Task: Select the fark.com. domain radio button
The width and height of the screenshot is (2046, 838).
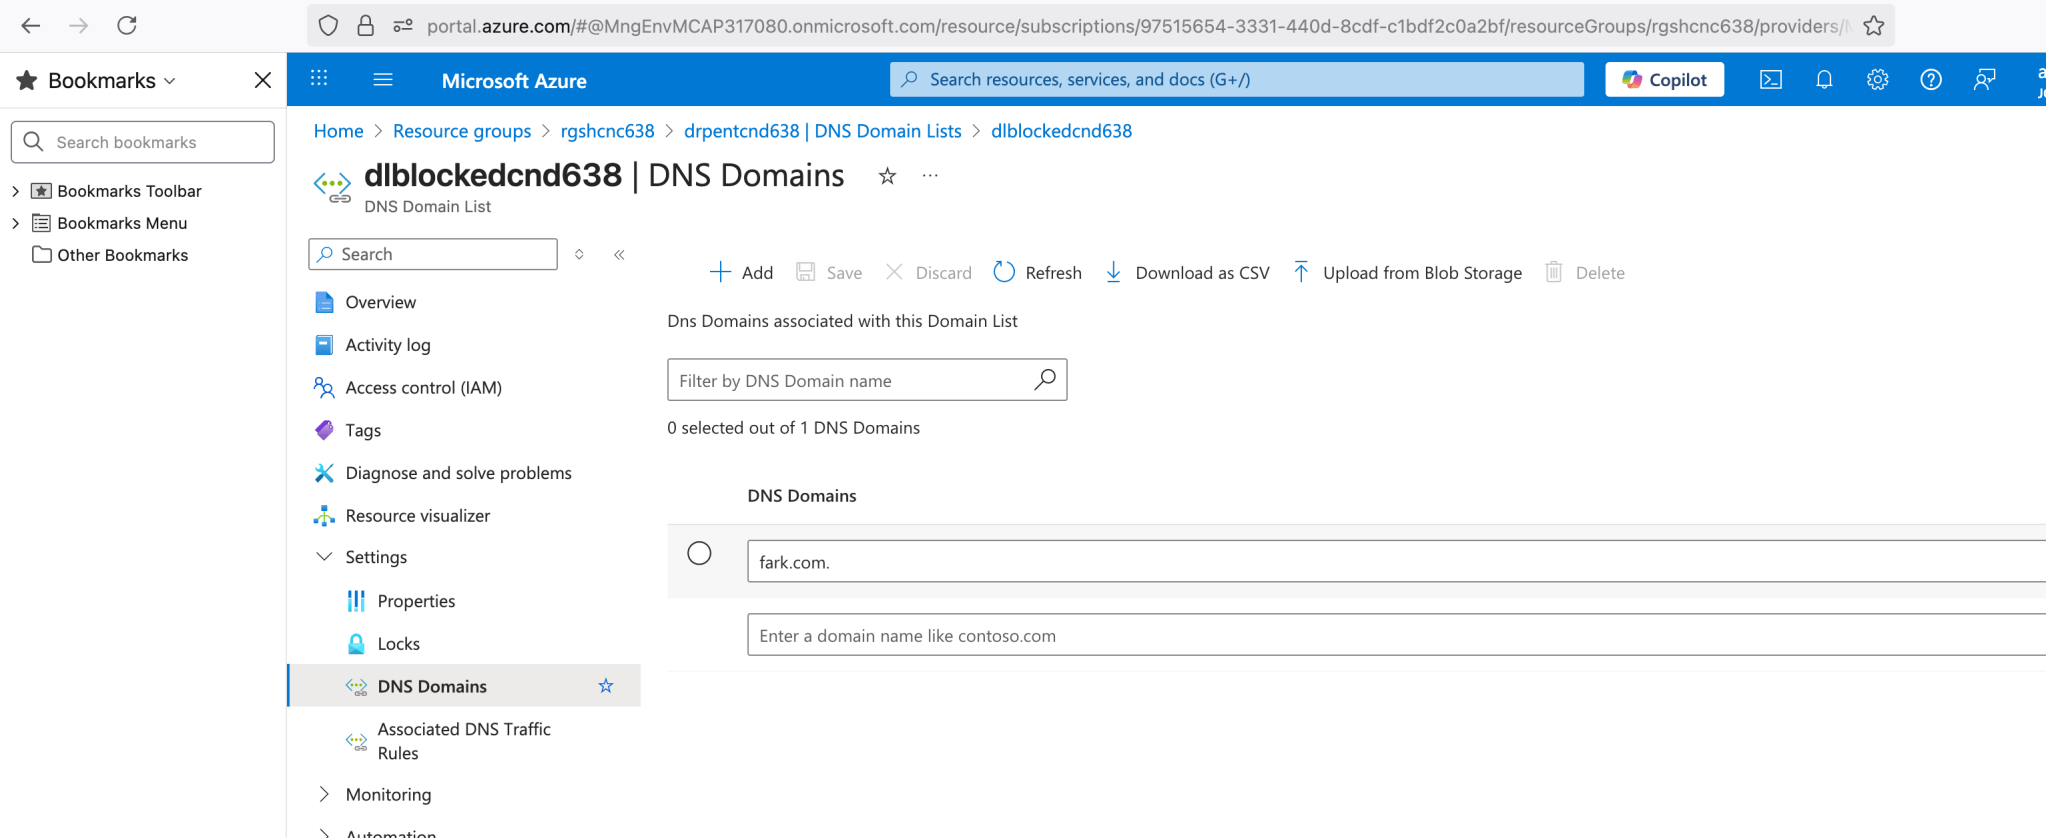Action: pos(699,553)
